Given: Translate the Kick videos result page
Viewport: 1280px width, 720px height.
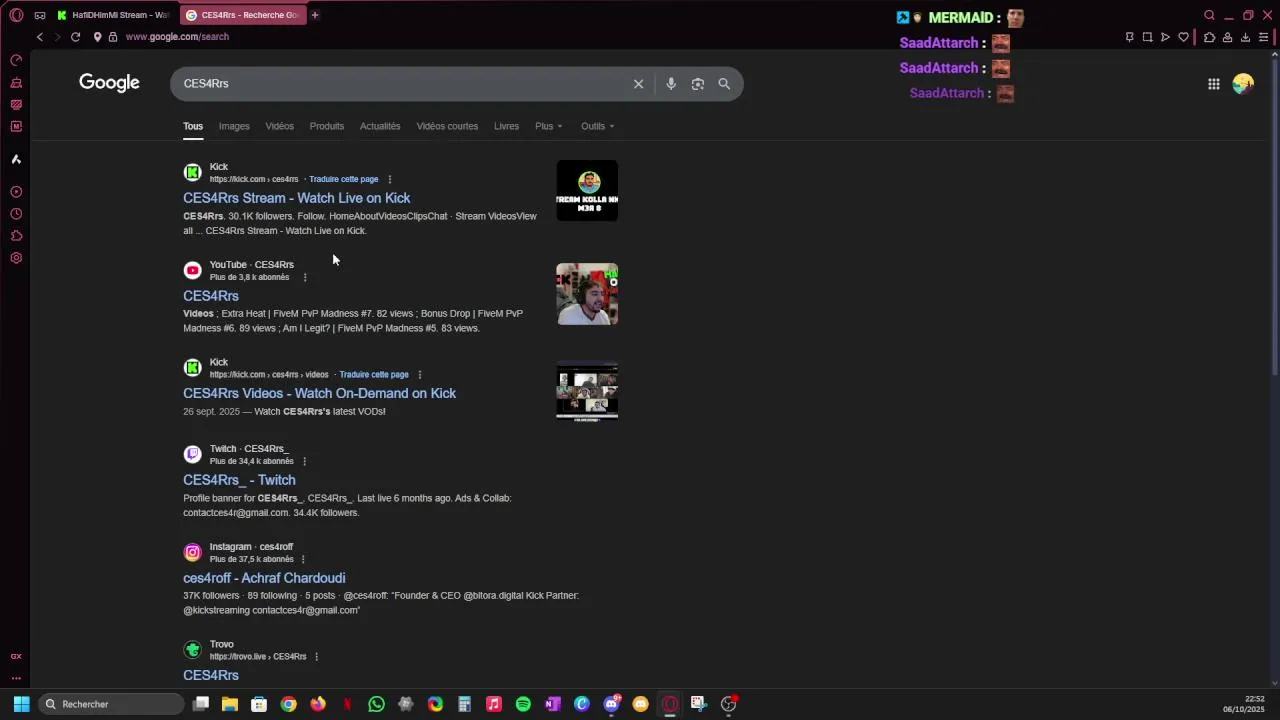Looking at the screenshot, I should pos(374,375).
